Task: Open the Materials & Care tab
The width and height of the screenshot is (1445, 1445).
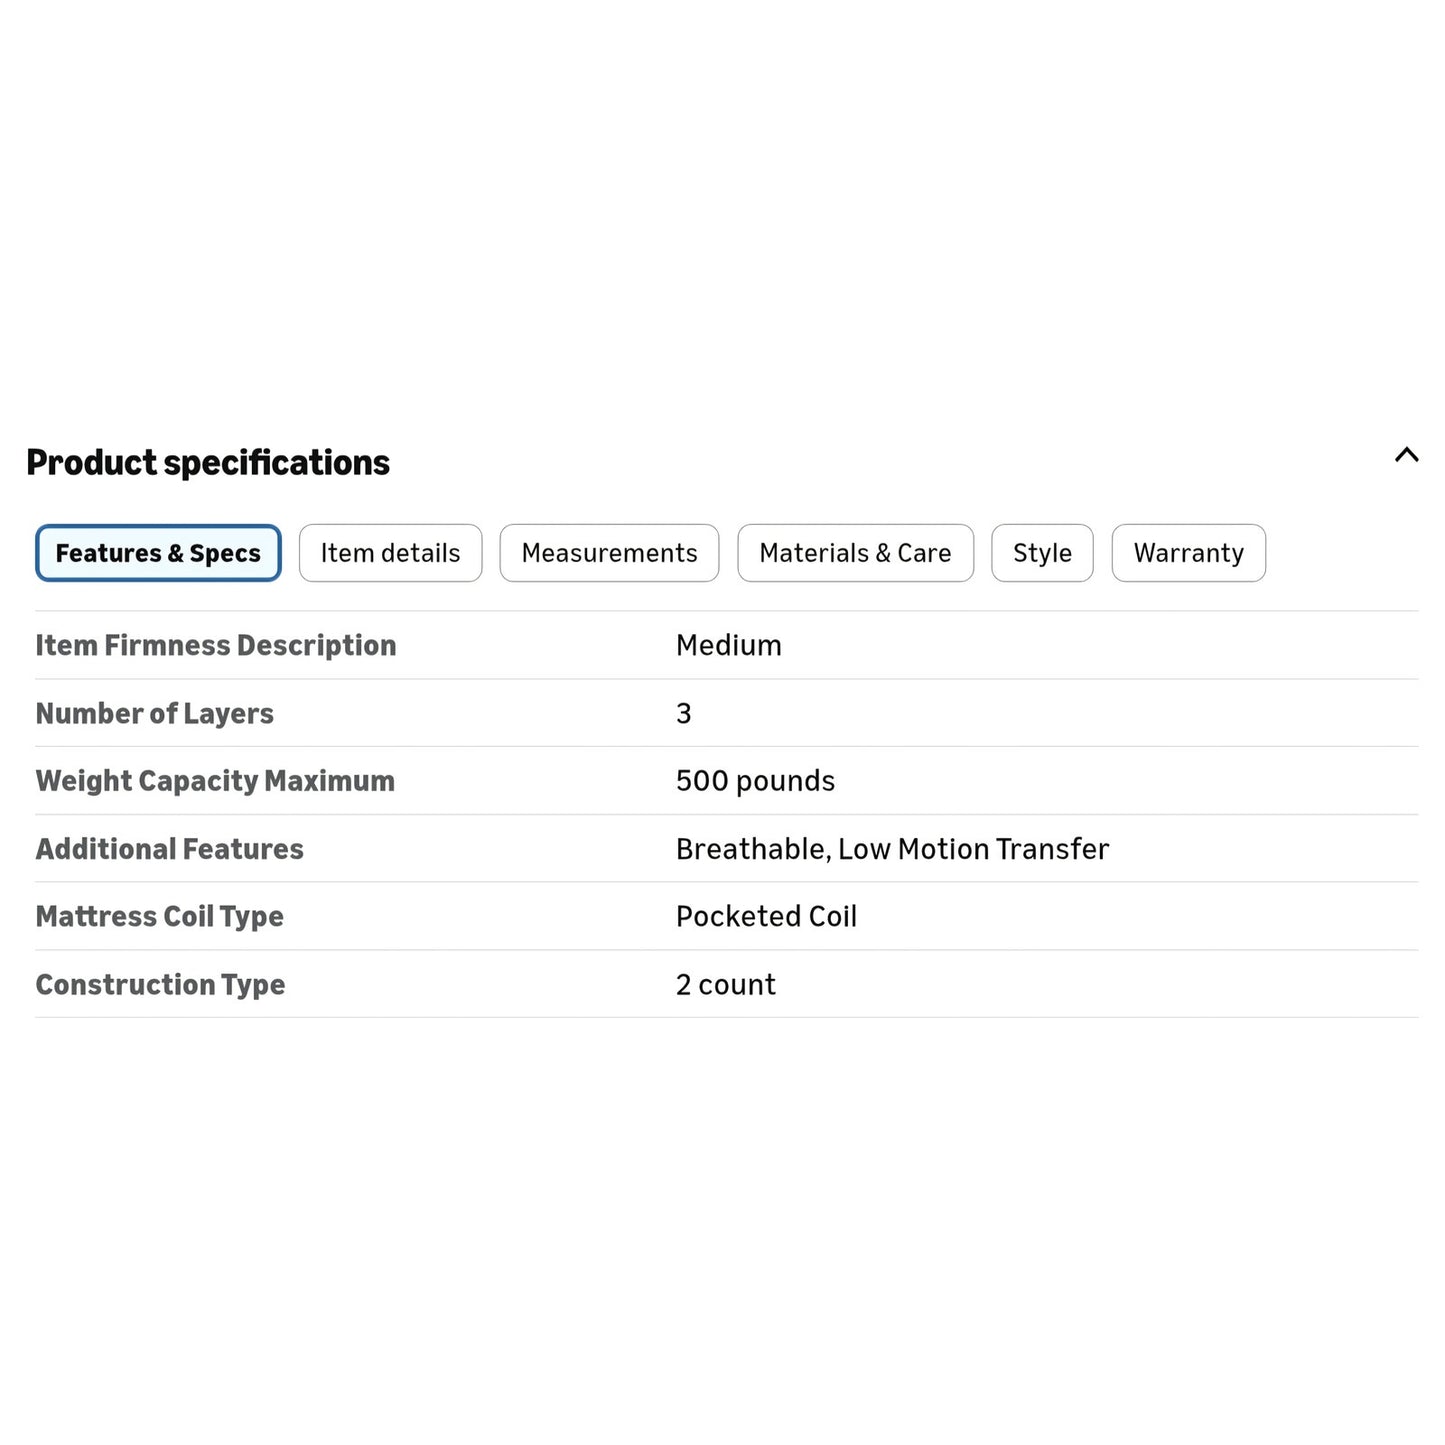Action: pyautogui.click(x=855, y=553)
